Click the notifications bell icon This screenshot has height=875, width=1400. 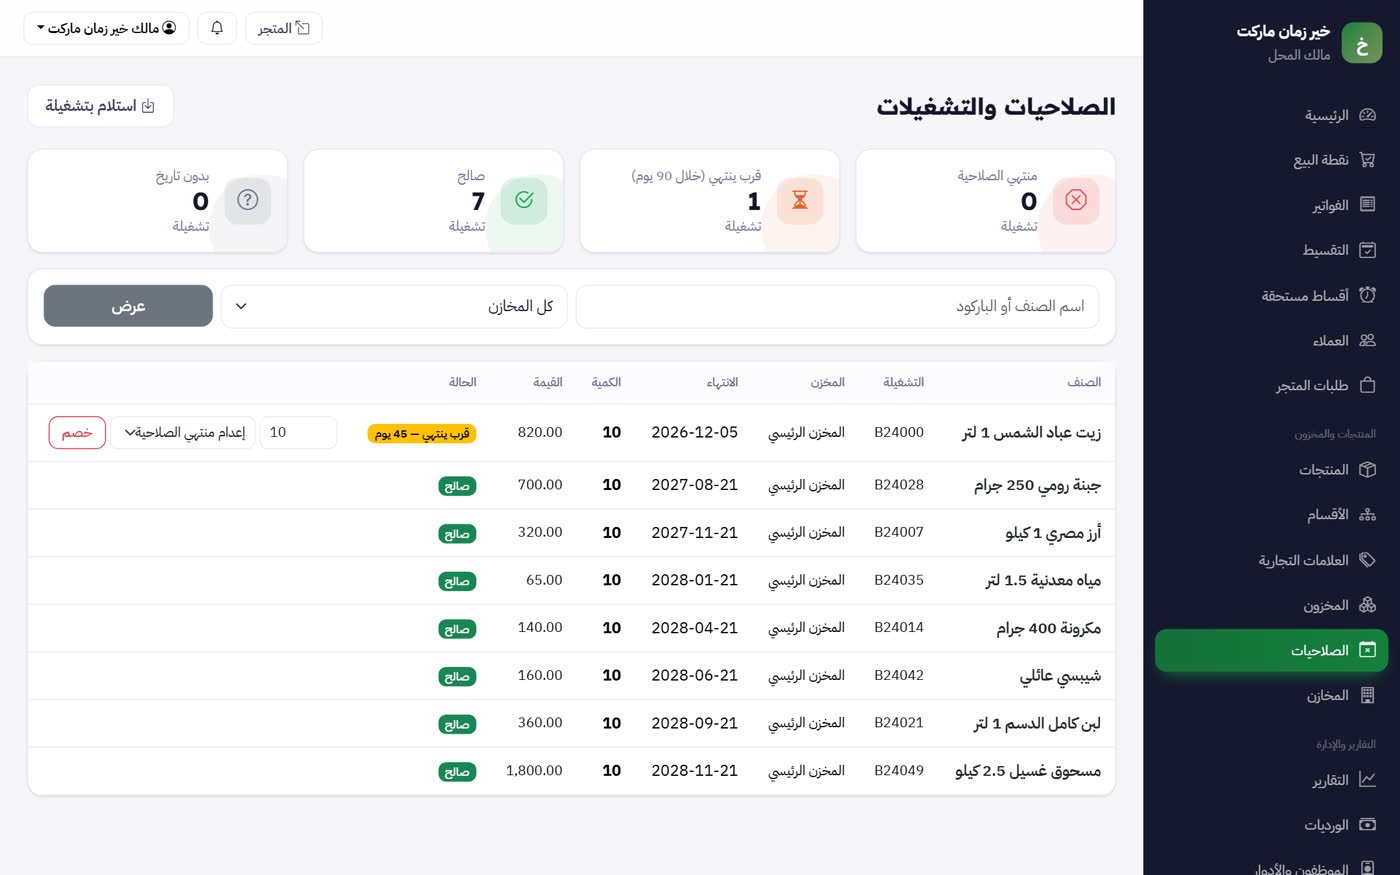[x=217, y=28]
